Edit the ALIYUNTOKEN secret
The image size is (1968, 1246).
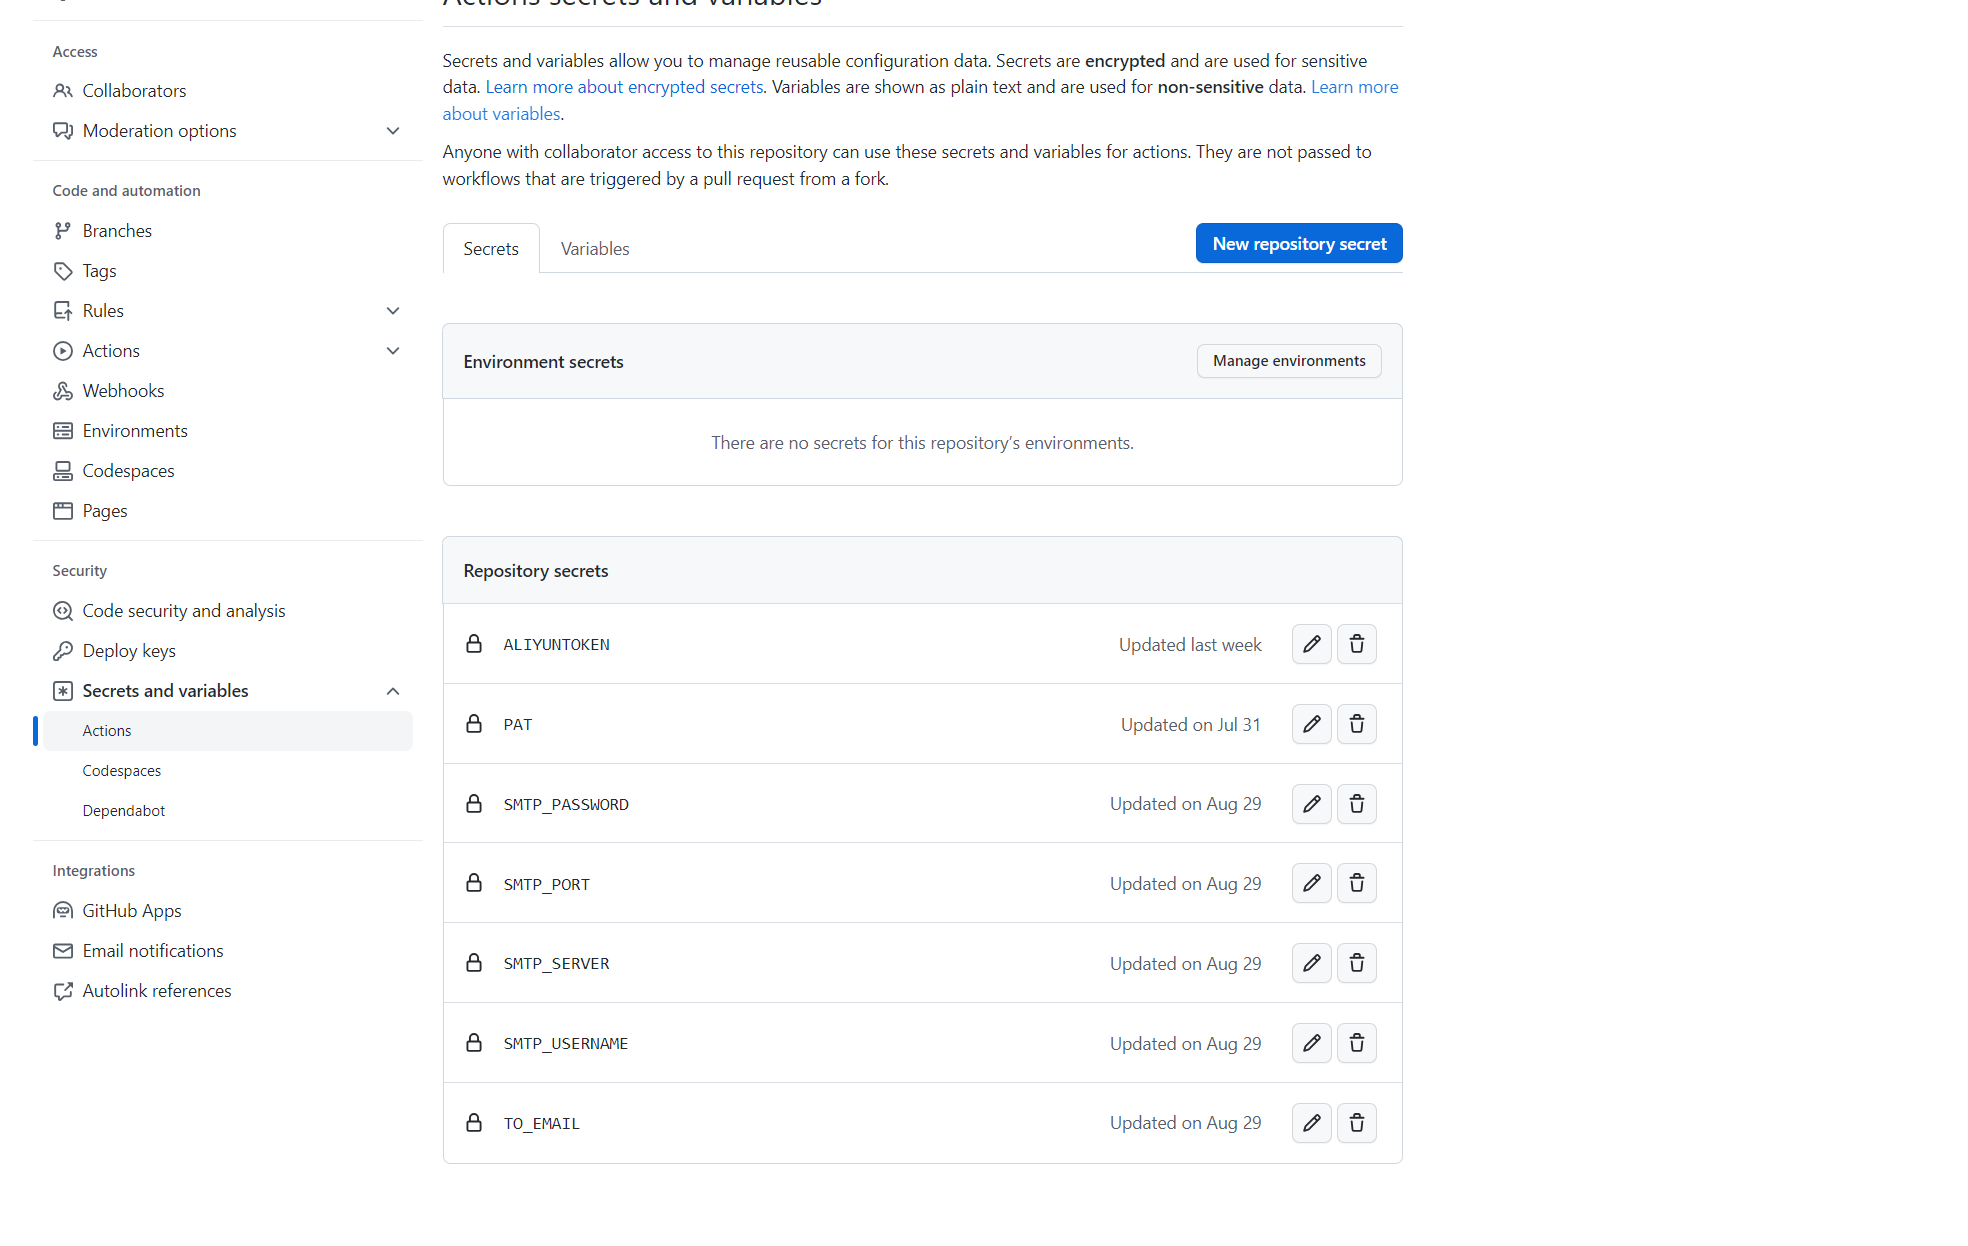click(1311, 644)
